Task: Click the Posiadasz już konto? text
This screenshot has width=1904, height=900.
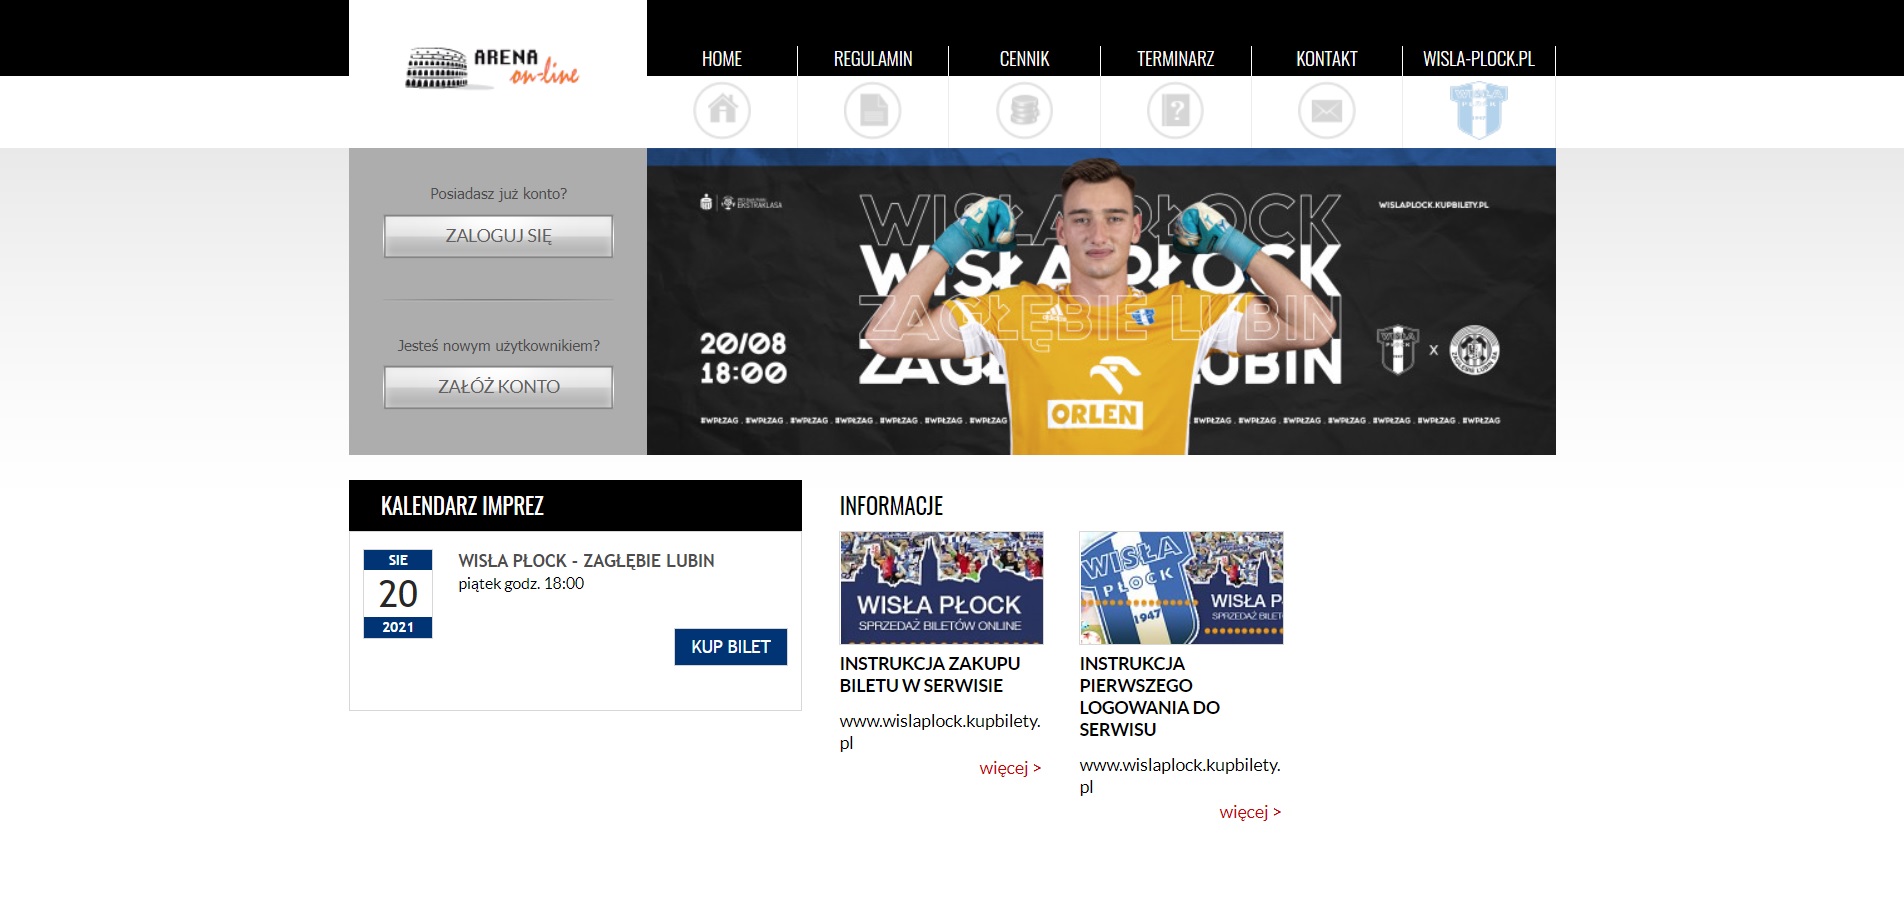Action: click(498, 194)
